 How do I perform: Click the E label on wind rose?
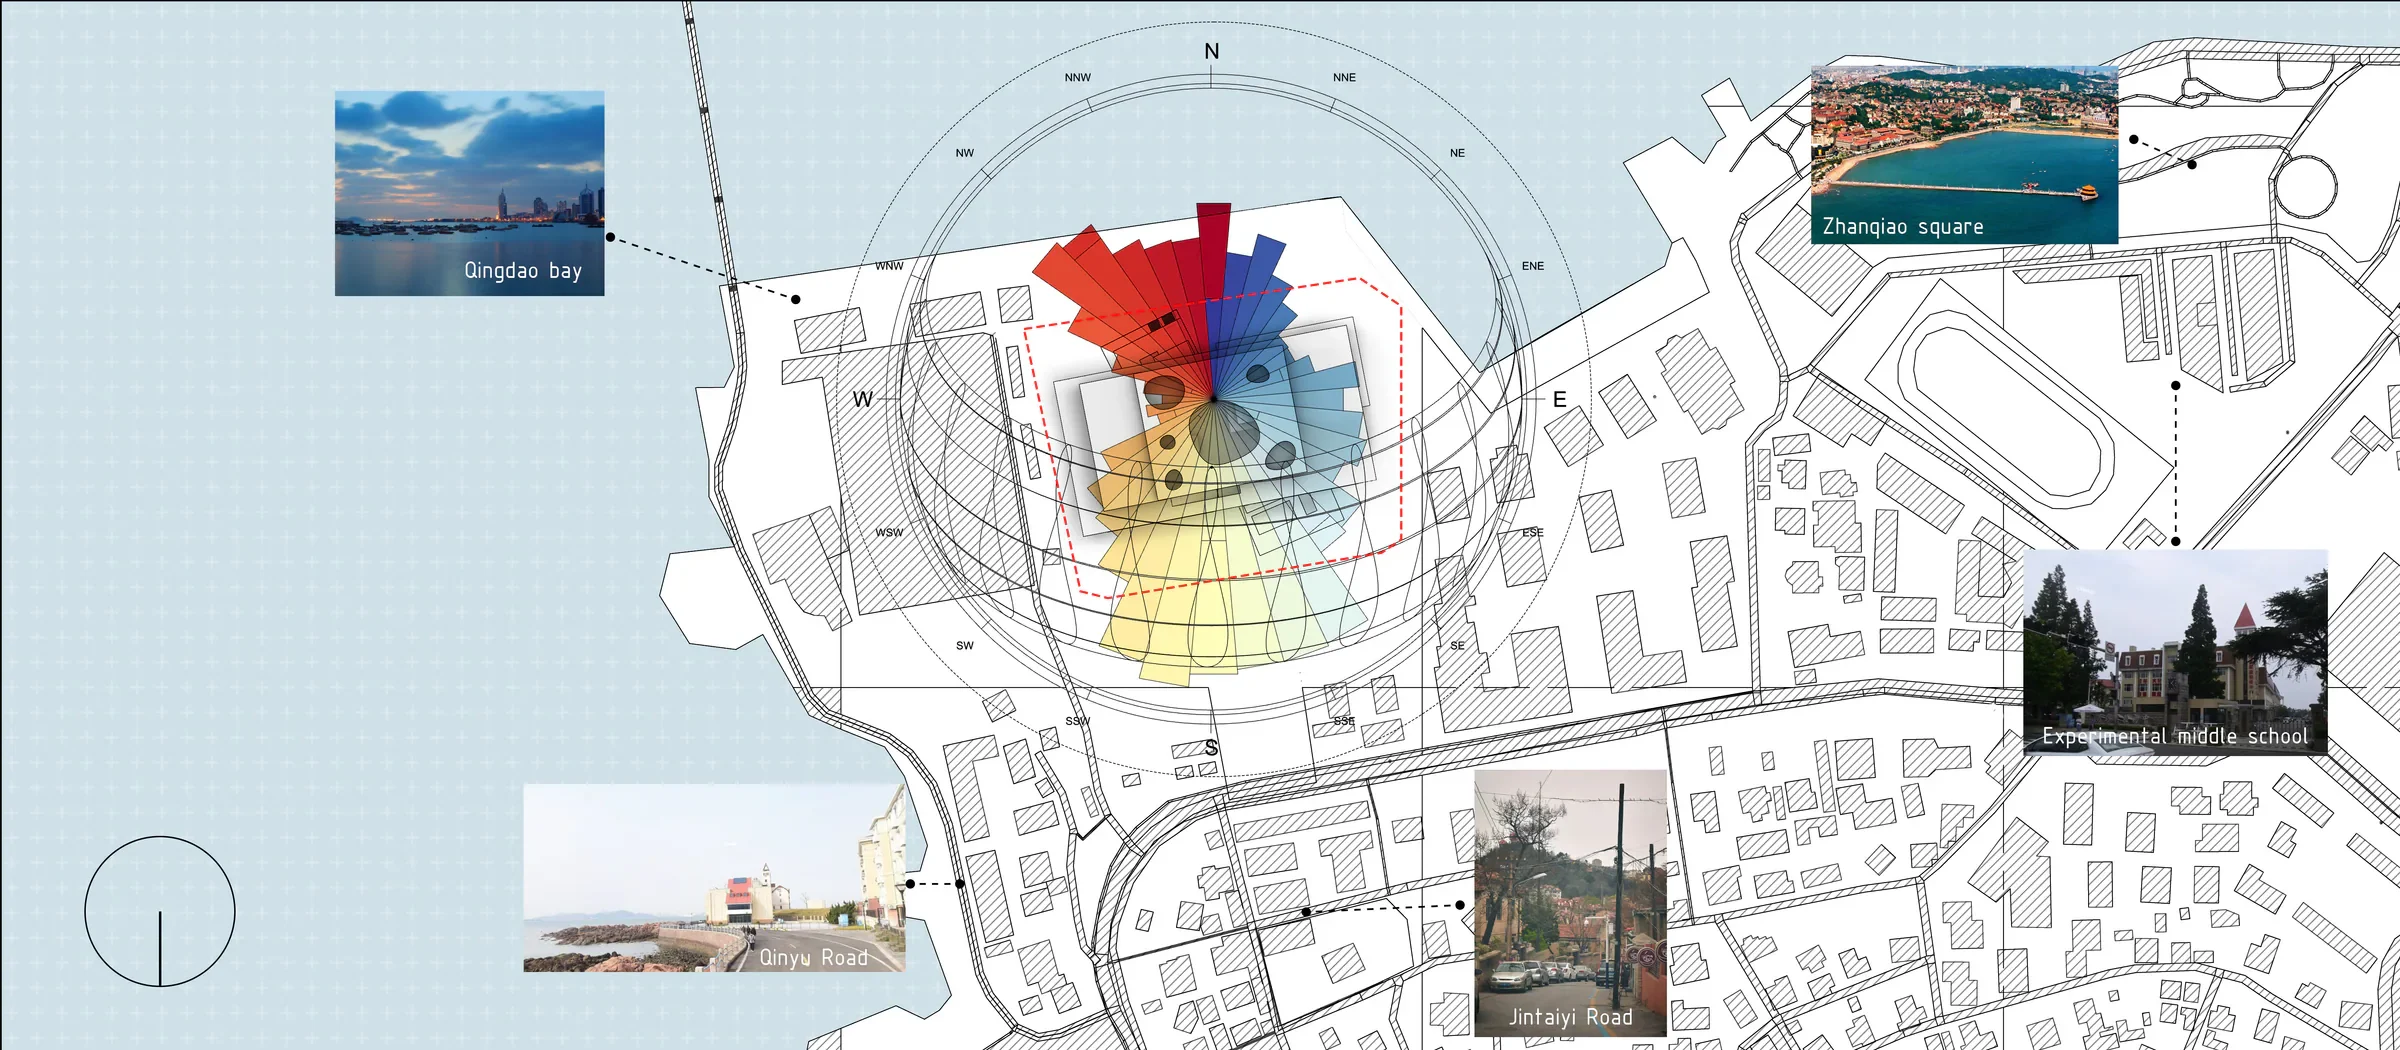[1559, 399]
